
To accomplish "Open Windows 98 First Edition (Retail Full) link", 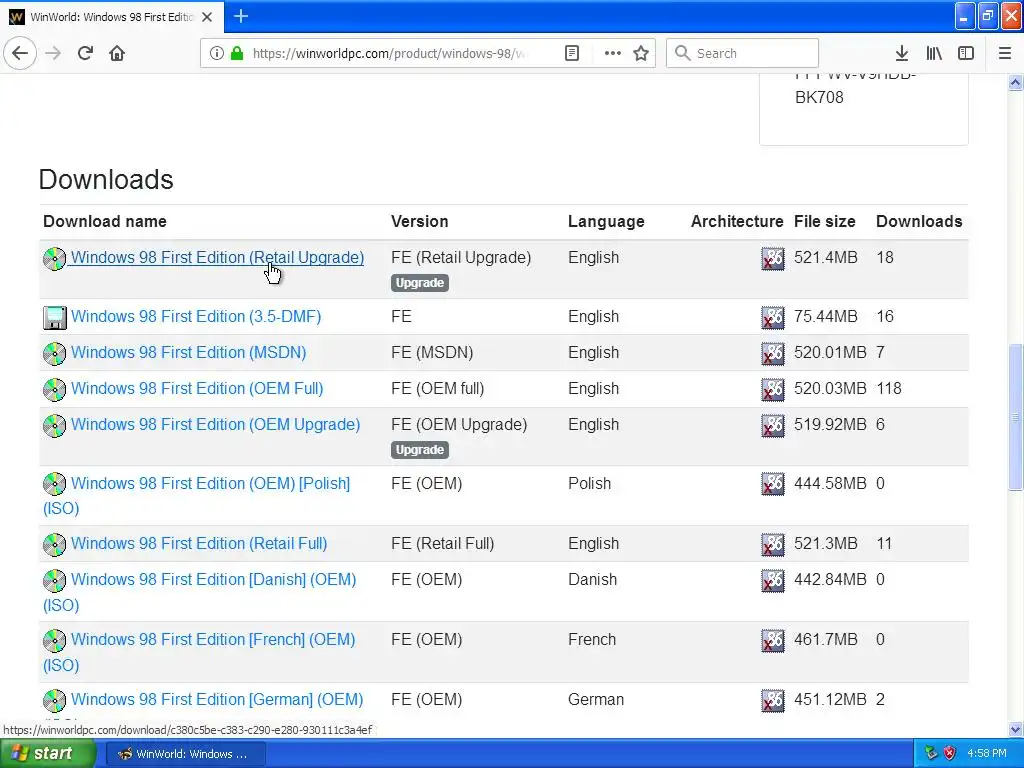I will click(199, 543).
